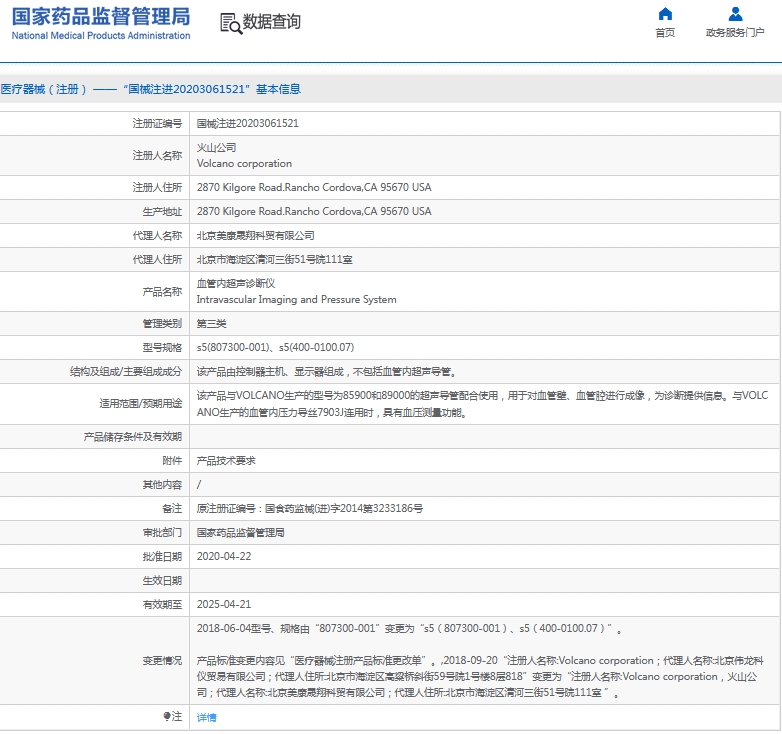Click the 注册人名称 label
The image size is (782, 734).
(x=157, y=156)
